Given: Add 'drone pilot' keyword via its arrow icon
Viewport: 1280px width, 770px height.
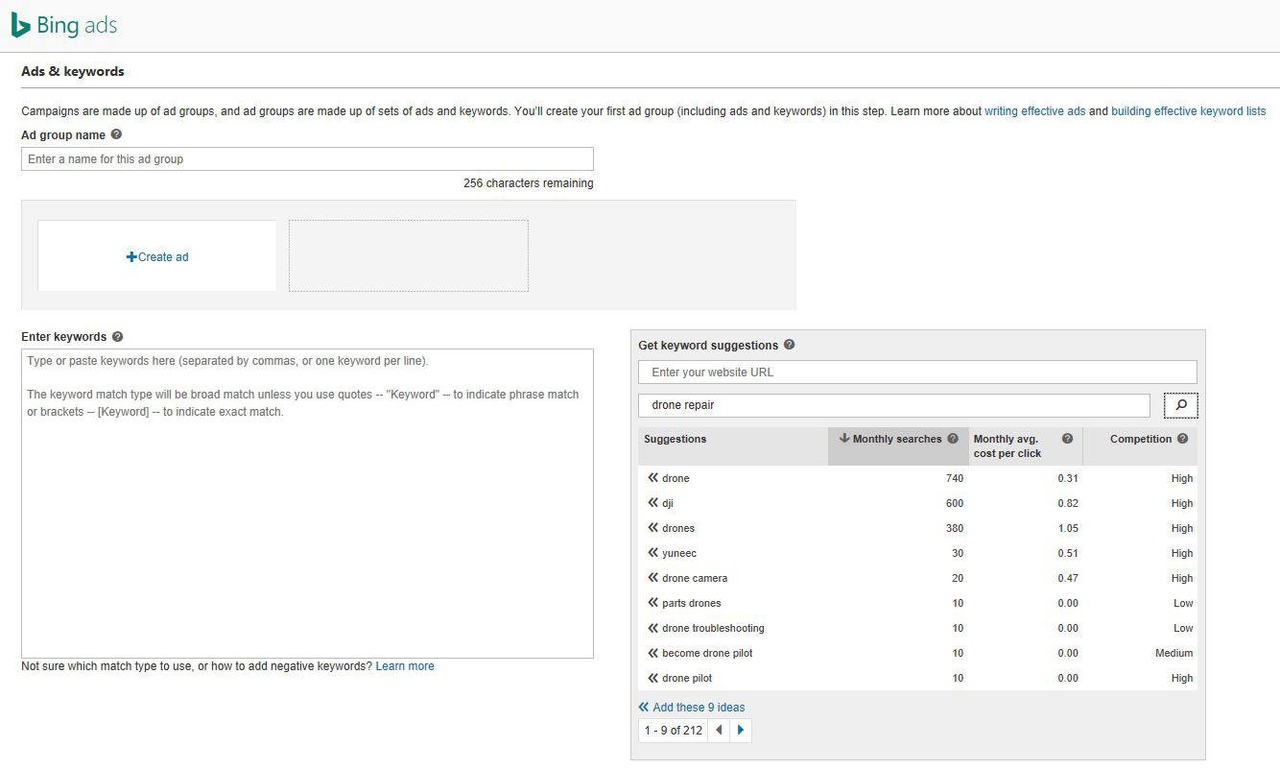Looking at the screenshot, I should pyautogui.click(x=653, y=678).
